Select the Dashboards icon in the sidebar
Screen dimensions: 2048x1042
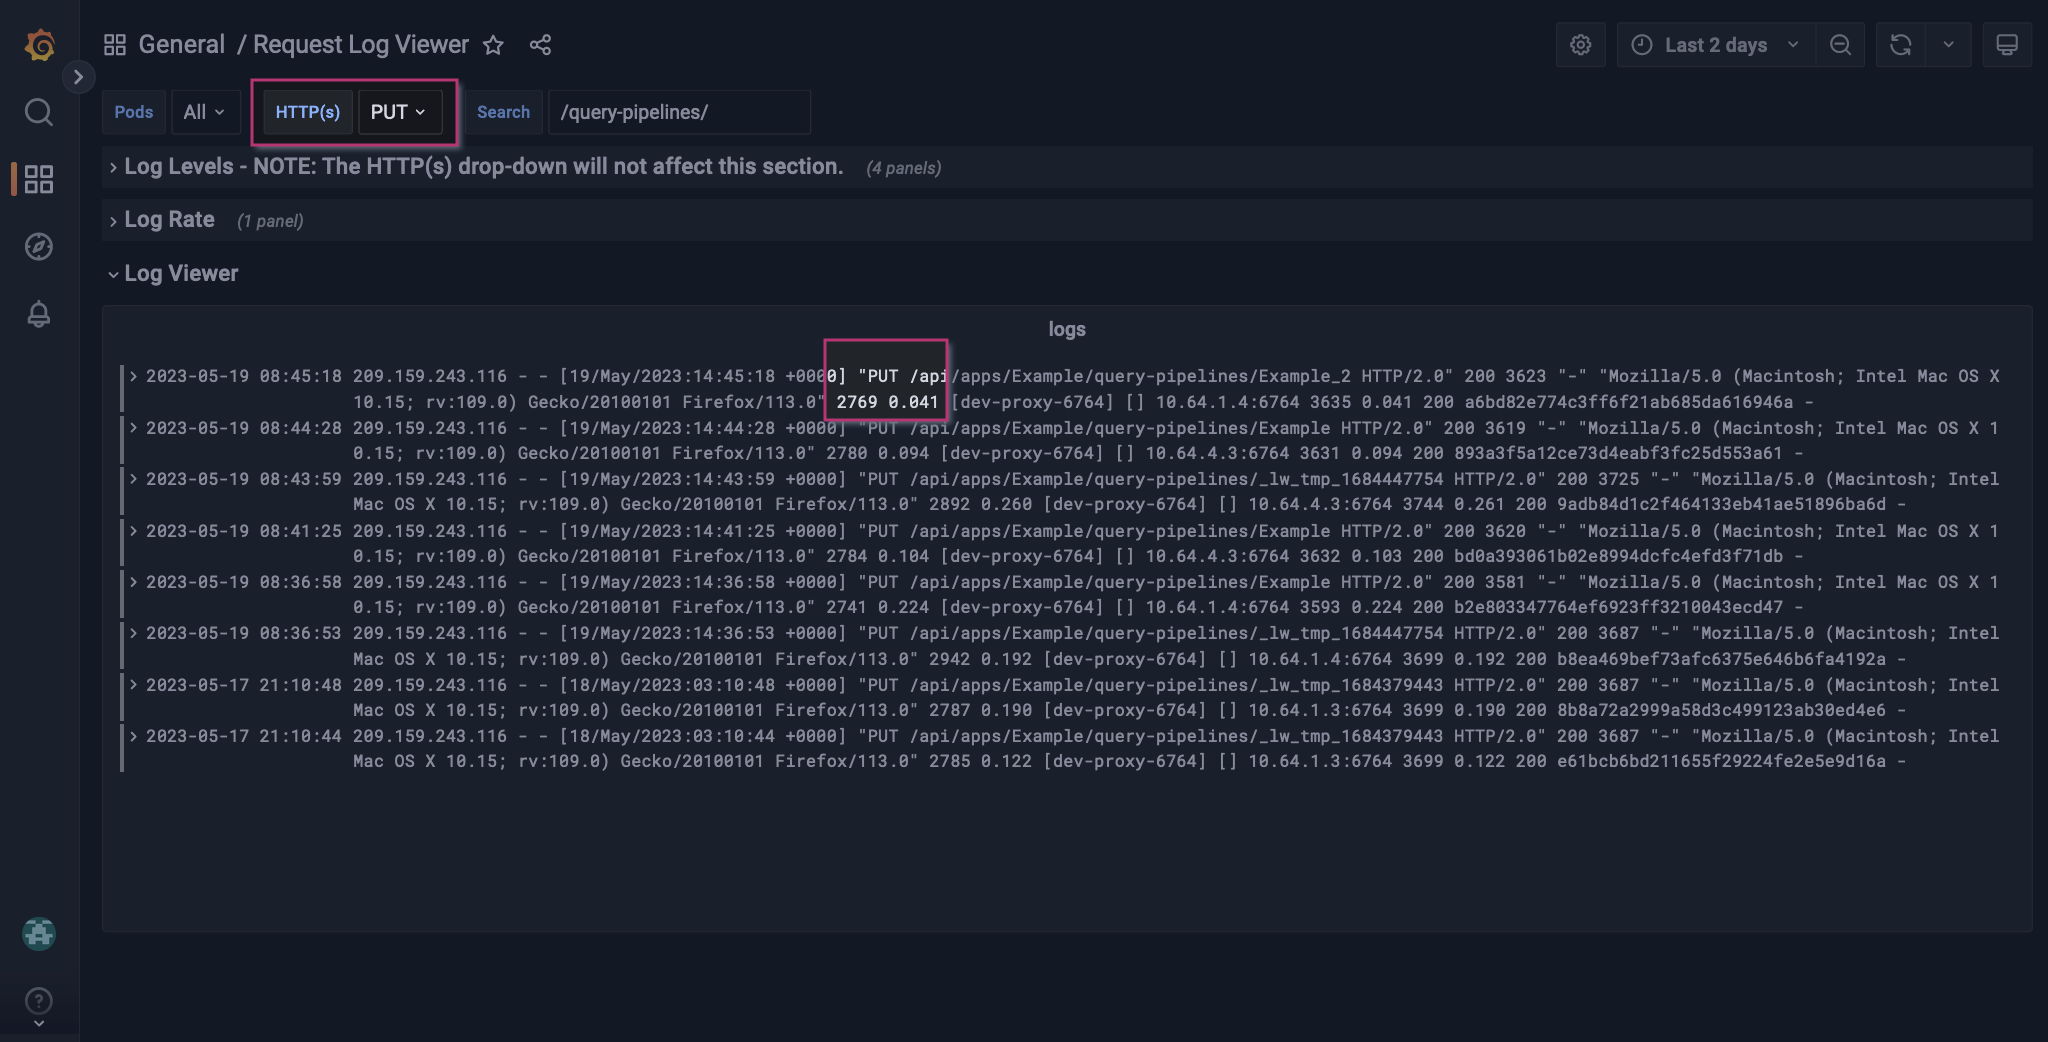click(39, 179)
